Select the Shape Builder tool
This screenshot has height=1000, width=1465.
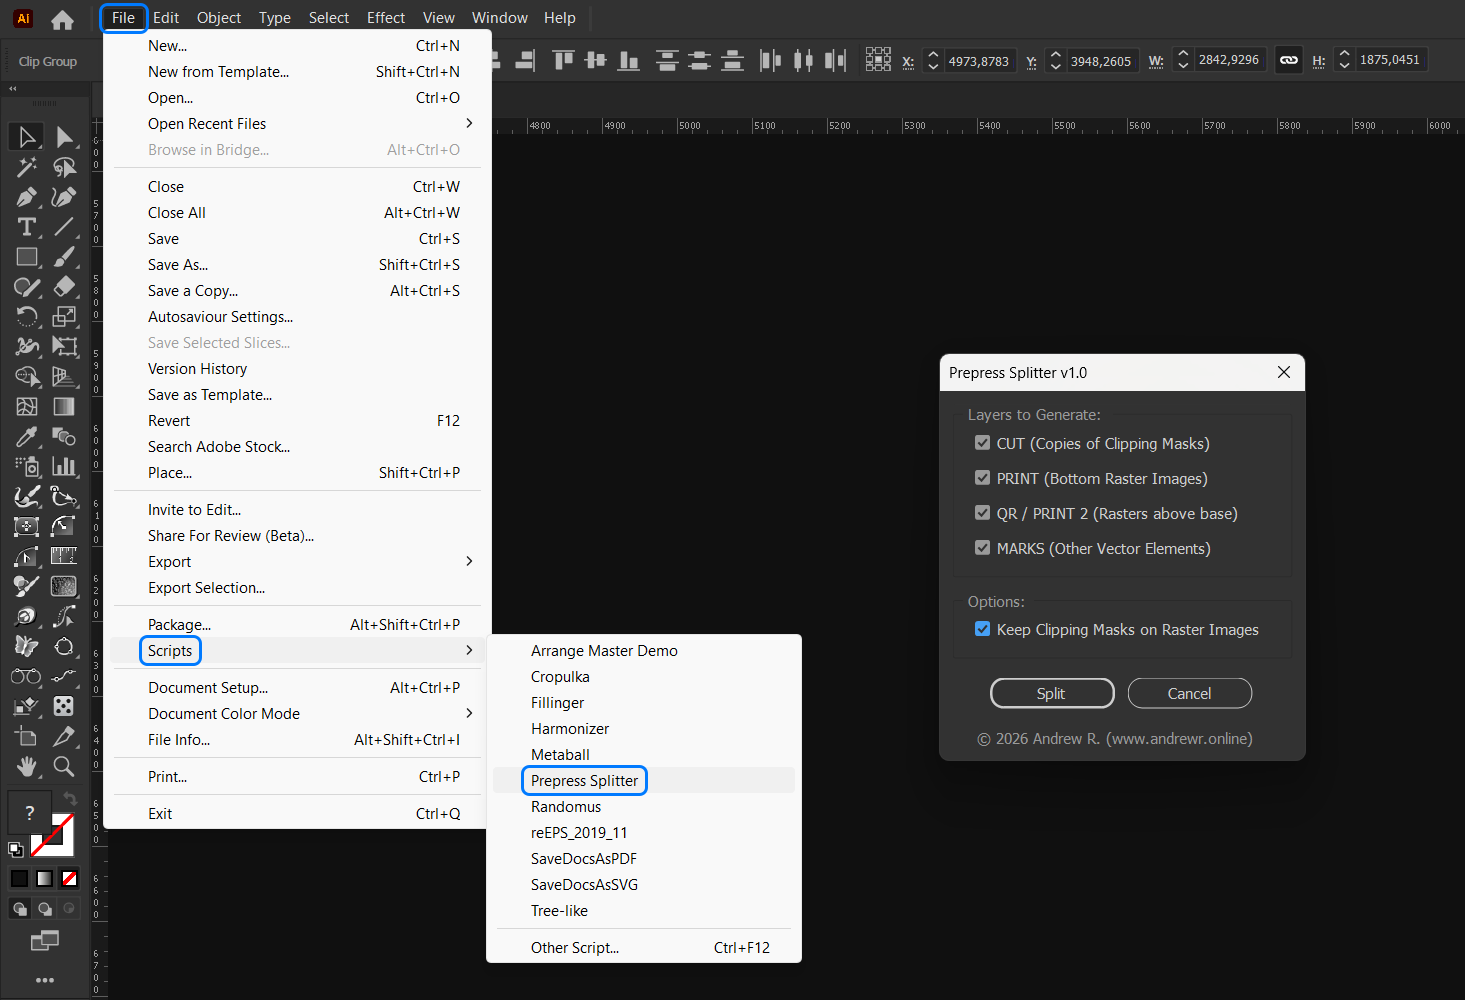(x=27, y=377)
